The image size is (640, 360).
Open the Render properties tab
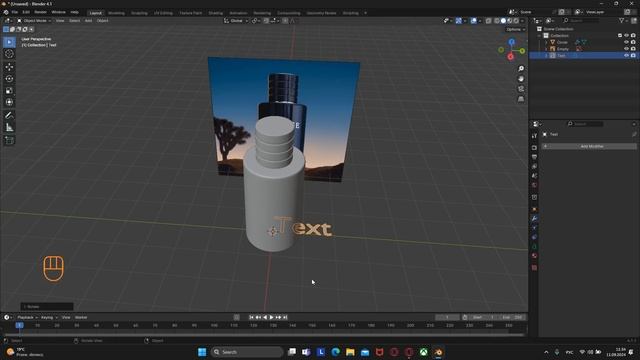pyautogui.click(x=534, y=147)
